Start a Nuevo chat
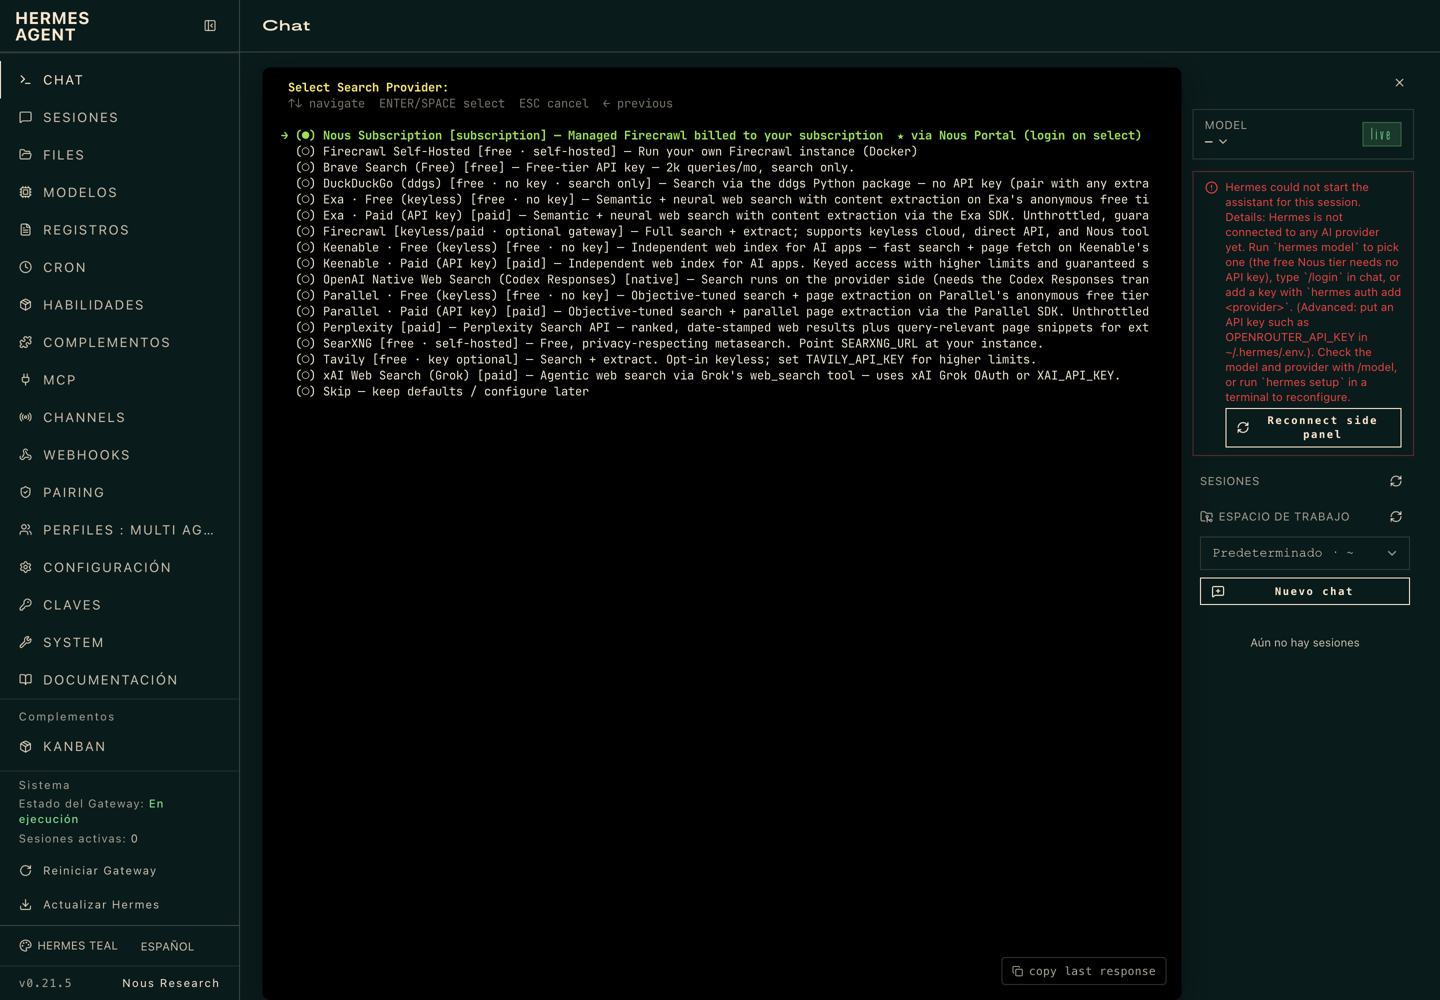The height and width of the screenshot is (1000, 1440). click(x=1305, y=591)
